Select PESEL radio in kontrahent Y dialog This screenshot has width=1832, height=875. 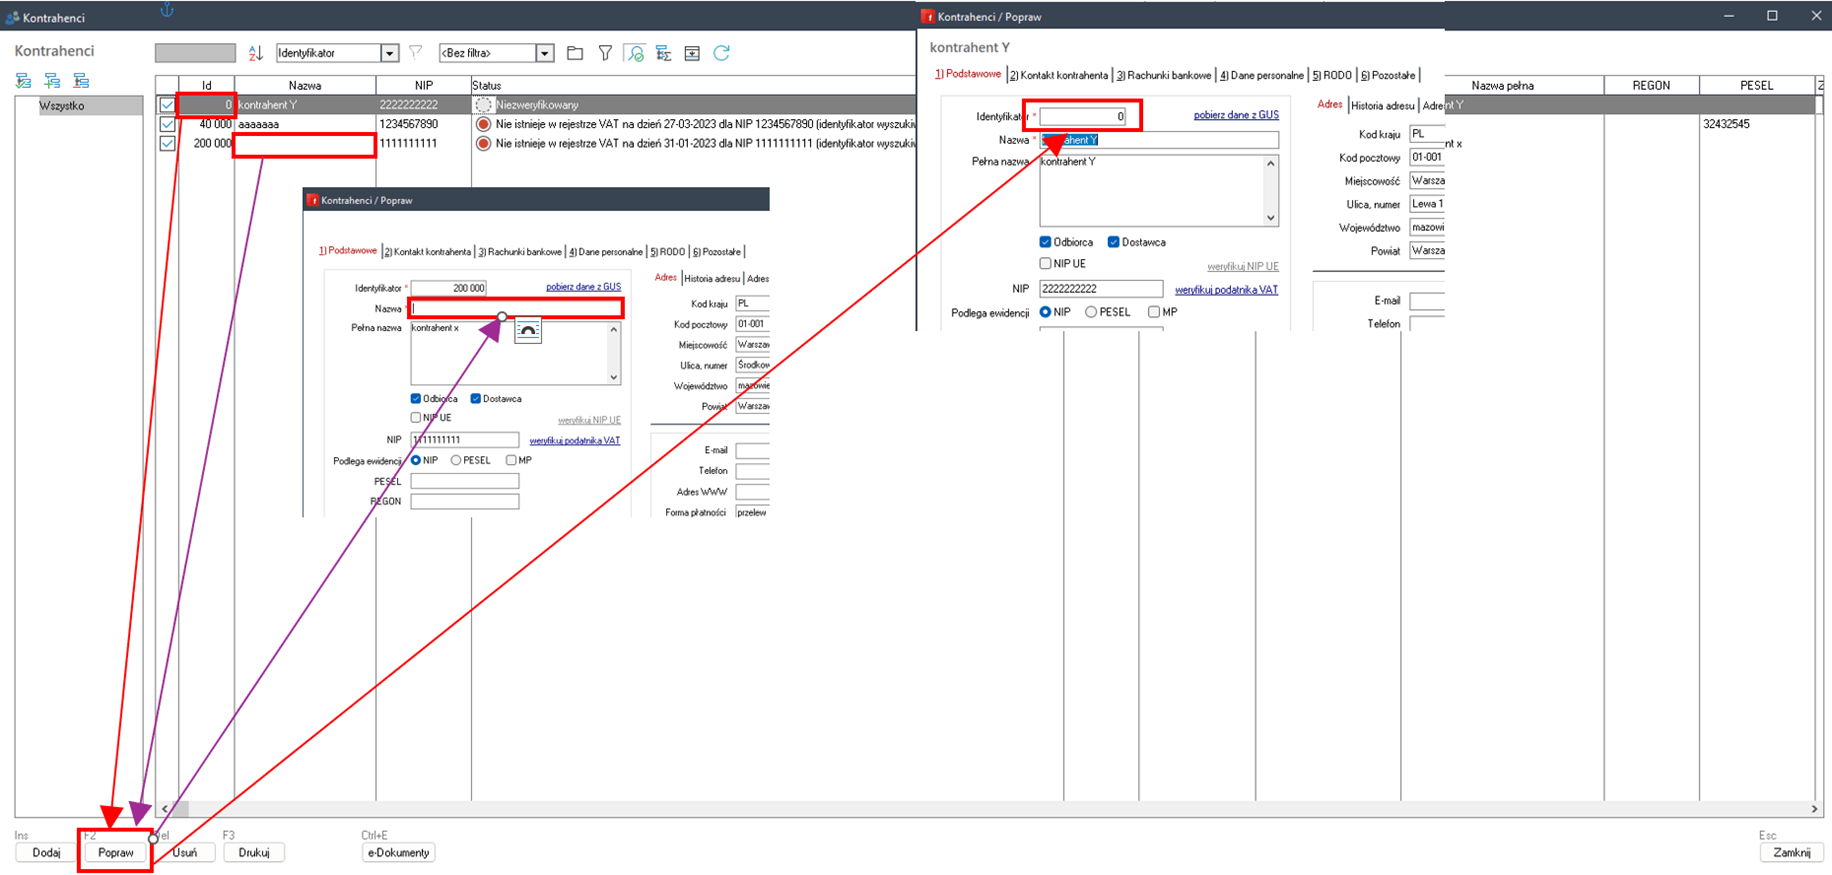[x=1091, y=312]
